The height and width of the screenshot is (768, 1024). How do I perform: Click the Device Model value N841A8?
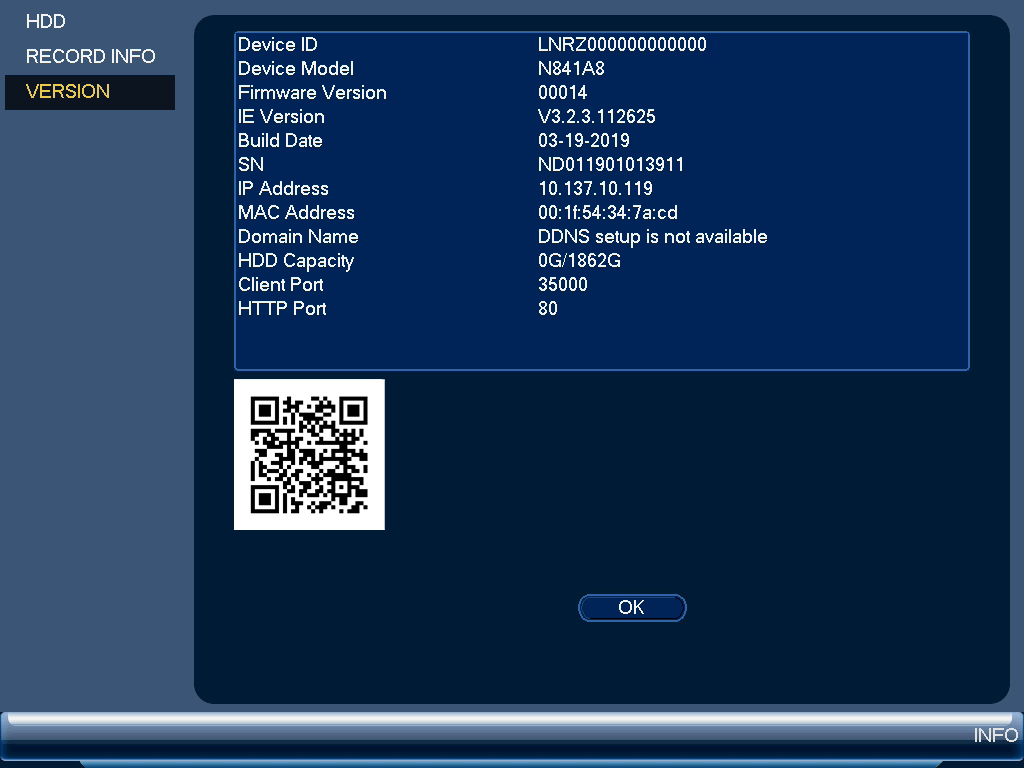pos(571,69)
